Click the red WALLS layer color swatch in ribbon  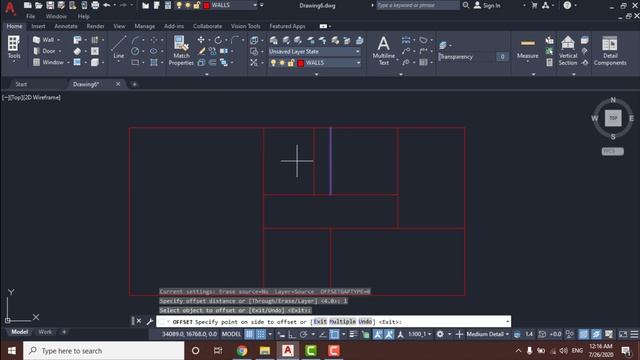[x=301, y=63]
